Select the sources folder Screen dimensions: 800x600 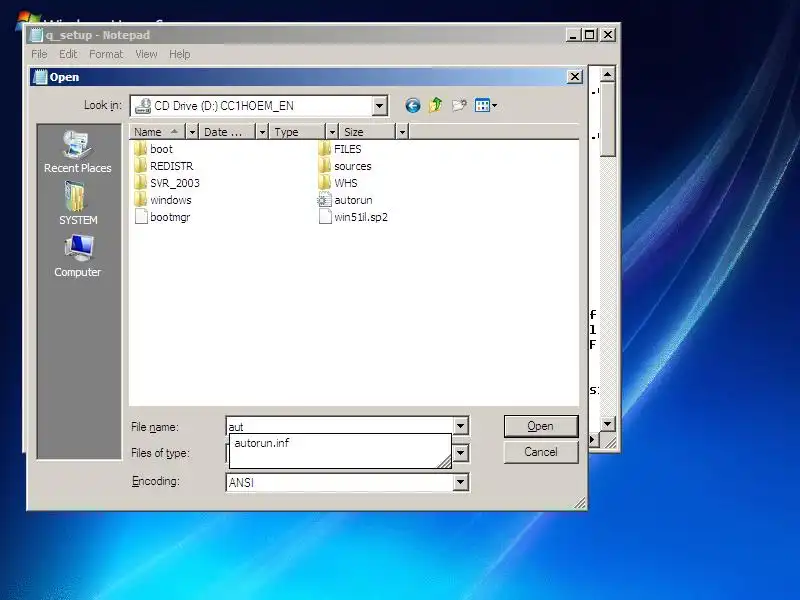click(x=345, y=166)
